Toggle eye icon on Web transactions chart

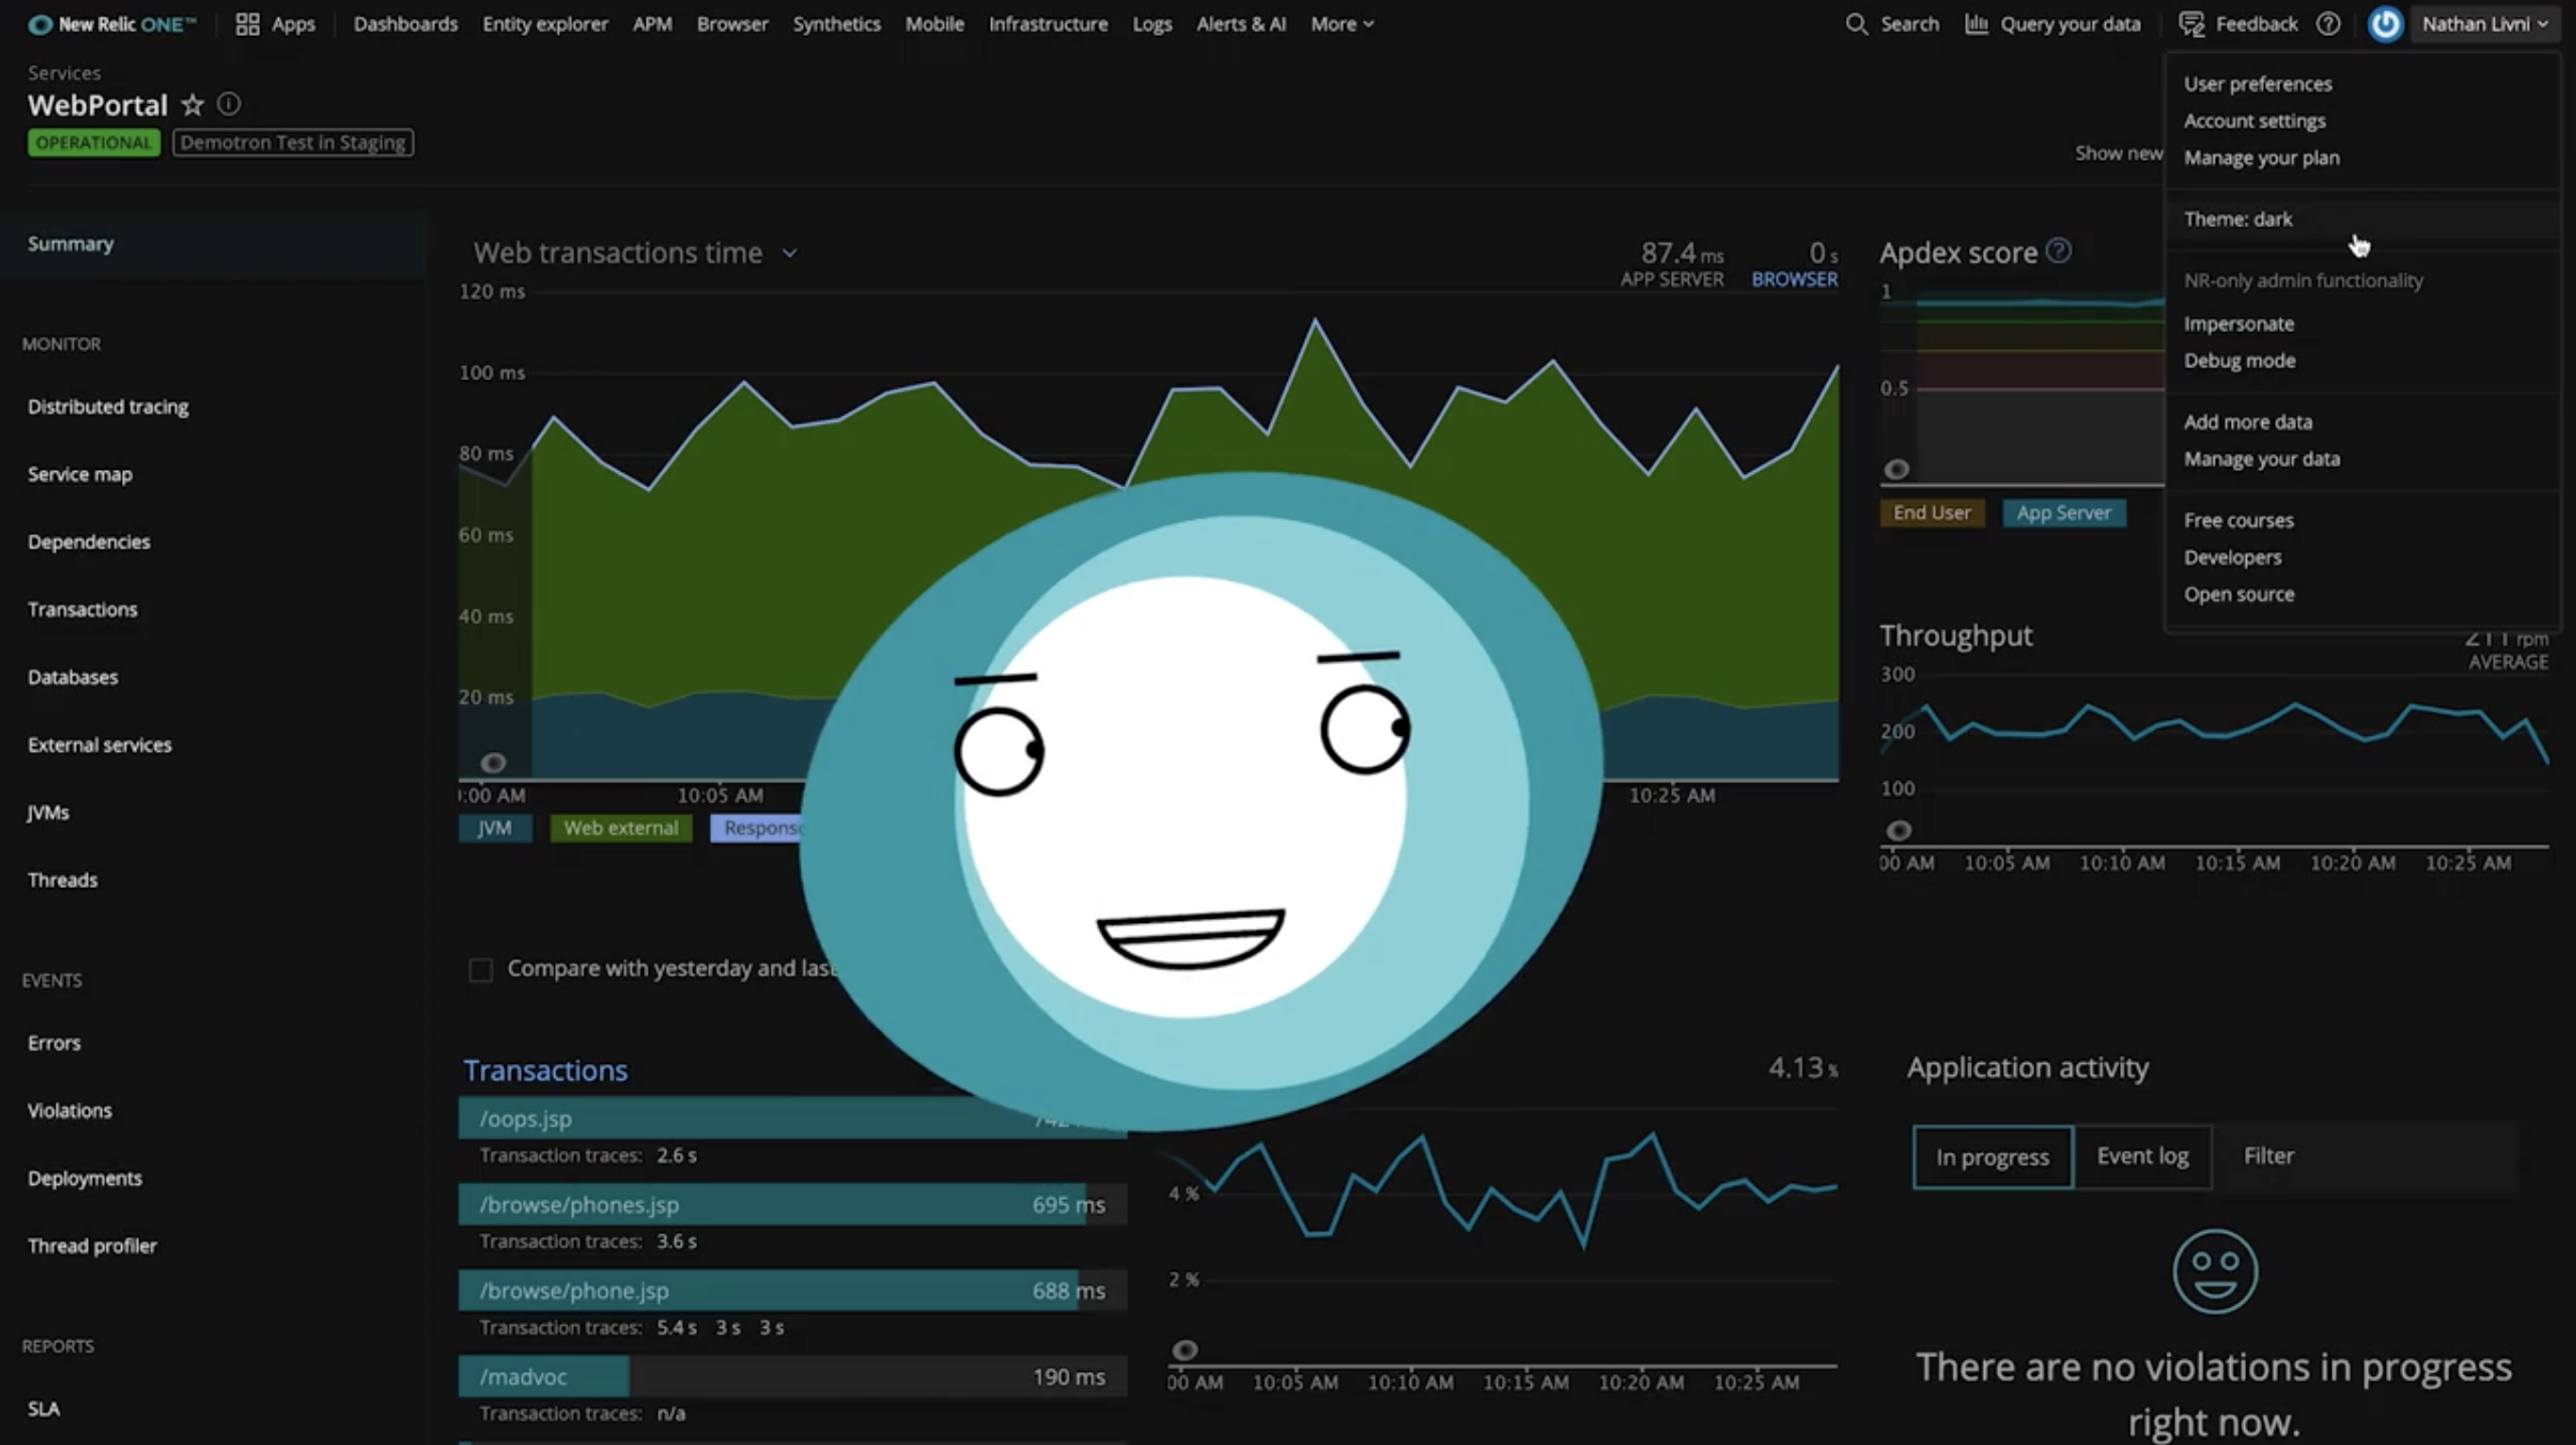pyautogui.click(x=493, y=763)
